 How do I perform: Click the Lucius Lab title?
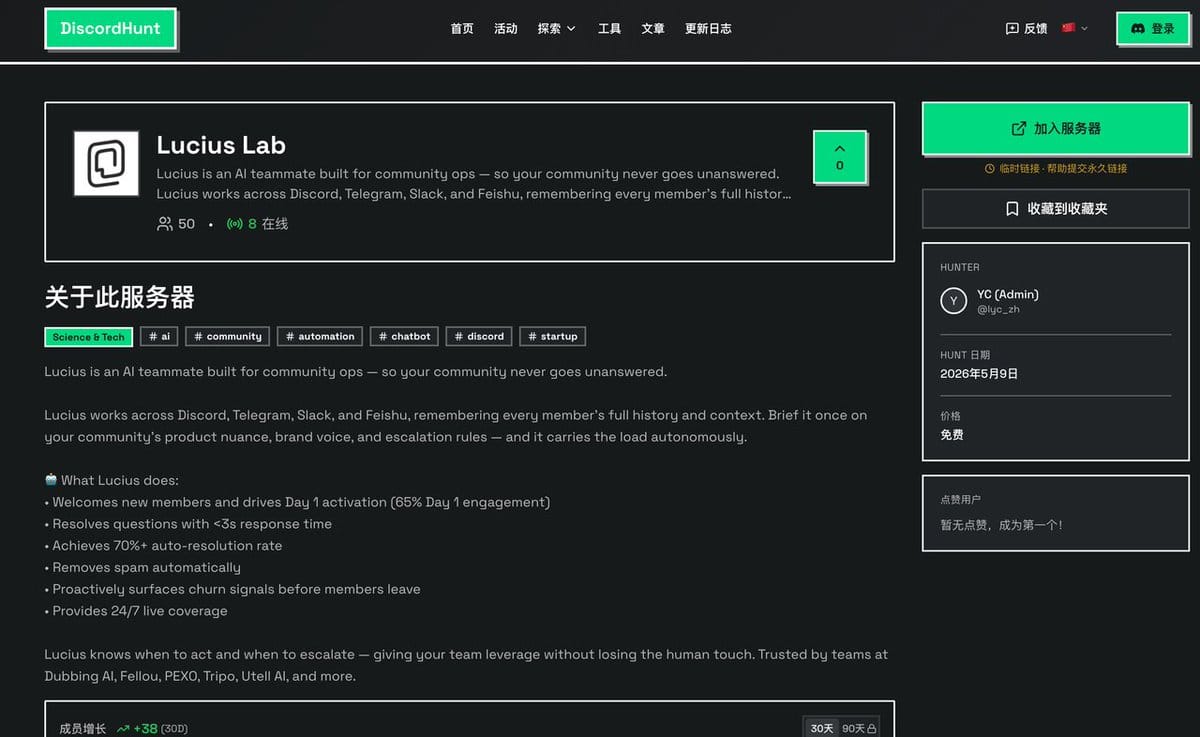coord(221,145)
